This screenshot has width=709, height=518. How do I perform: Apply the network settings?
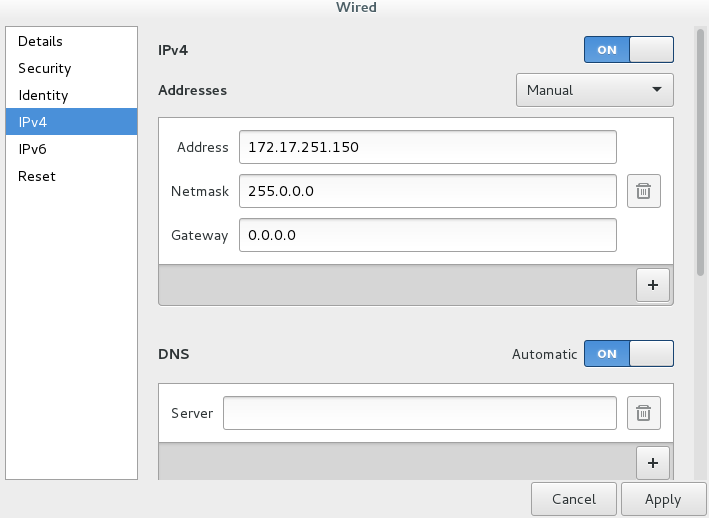click(662, 499)
